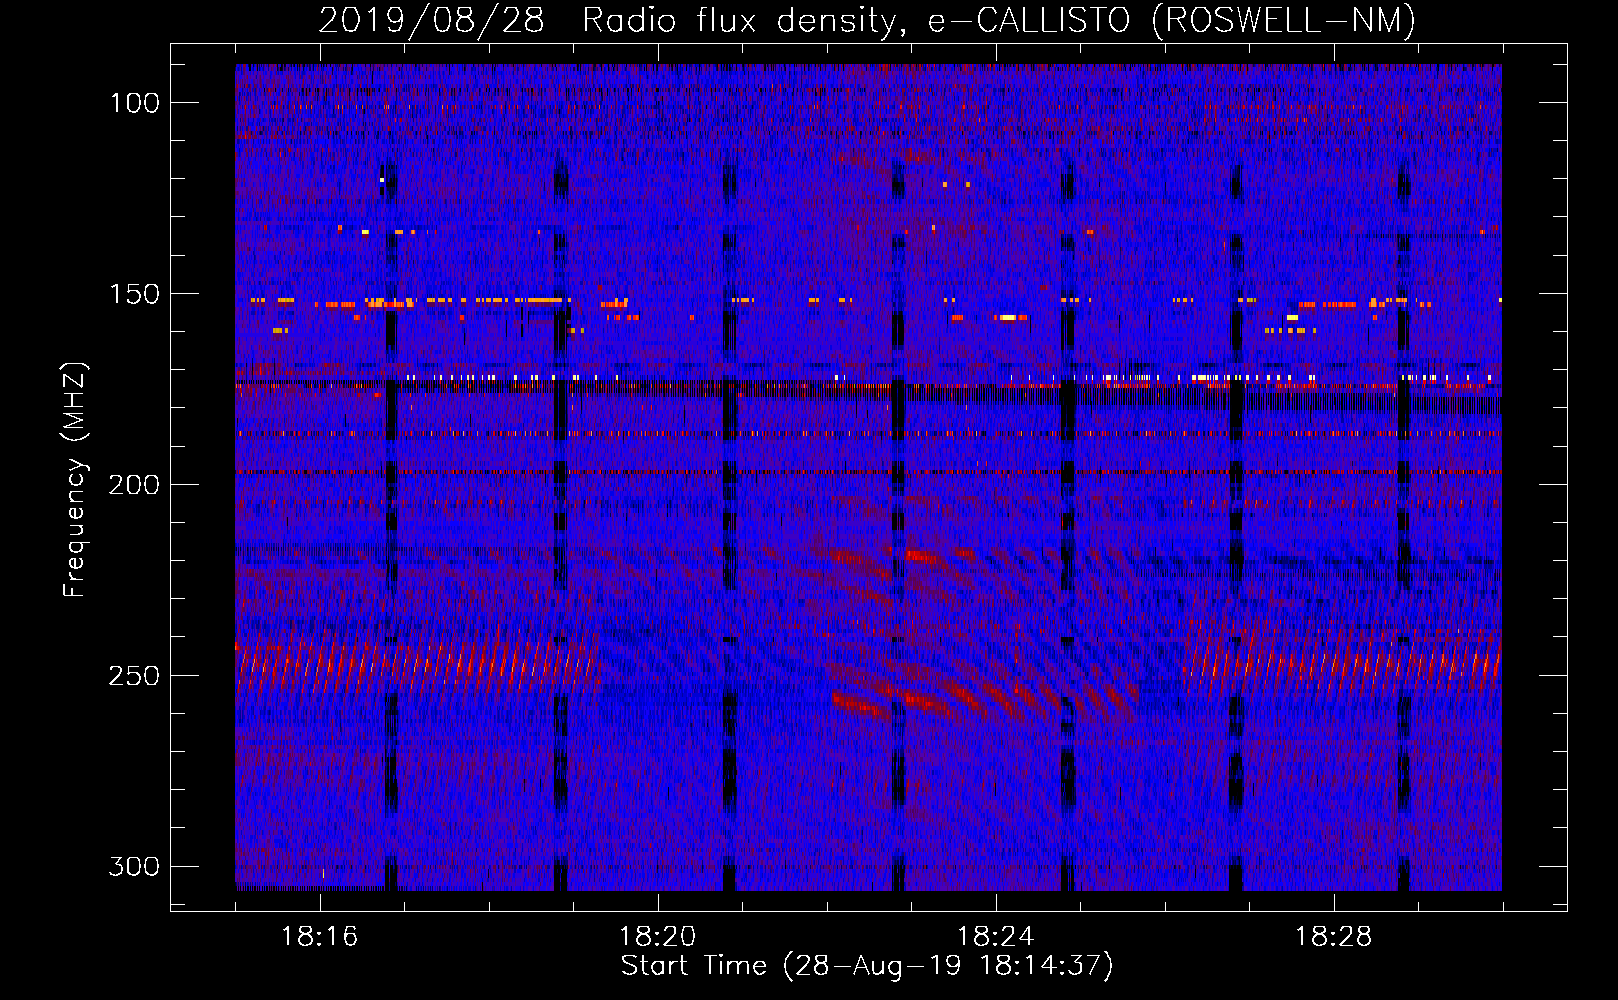Image resolution: width=1618 pixels, height=1000 pixels.
Task: Click the 100 frequency tick label
Action: coord(134,103)
